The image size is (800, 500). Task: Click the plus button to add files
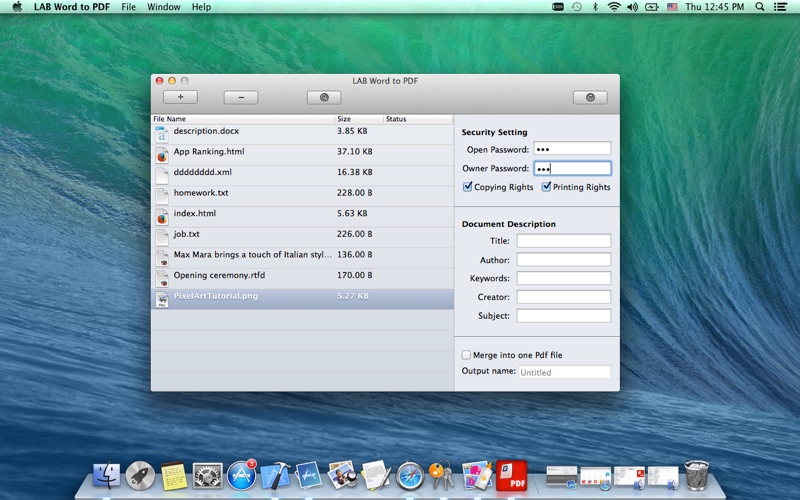(180, 97)
